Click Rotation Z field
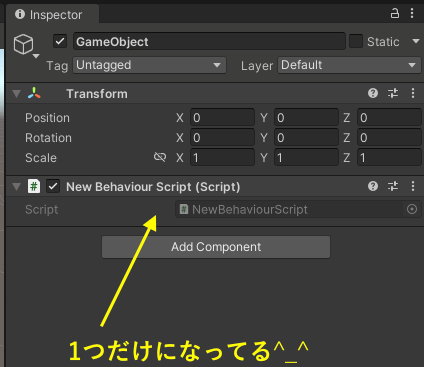The height and width of the screenshot is (367, 424). 389,138
